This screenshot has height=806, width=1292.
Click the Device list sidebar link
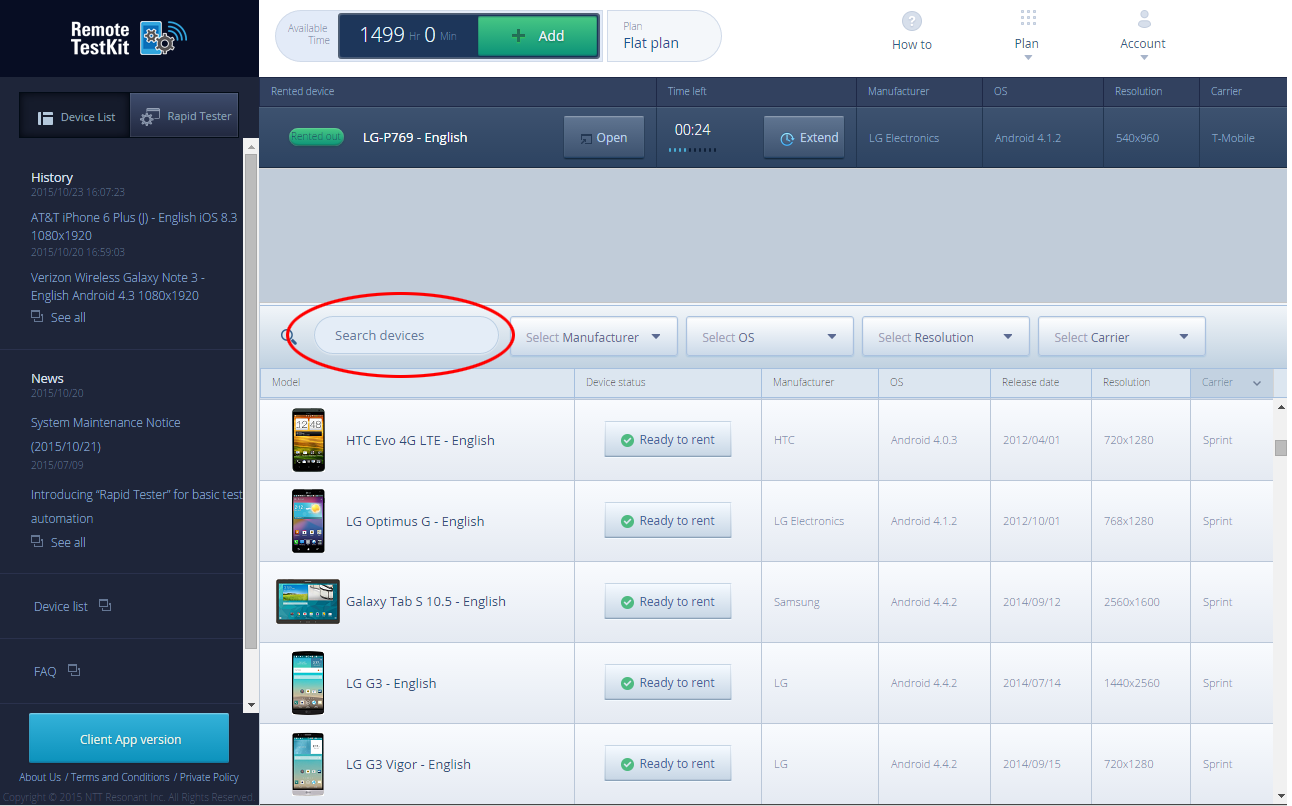coord(61,607)
